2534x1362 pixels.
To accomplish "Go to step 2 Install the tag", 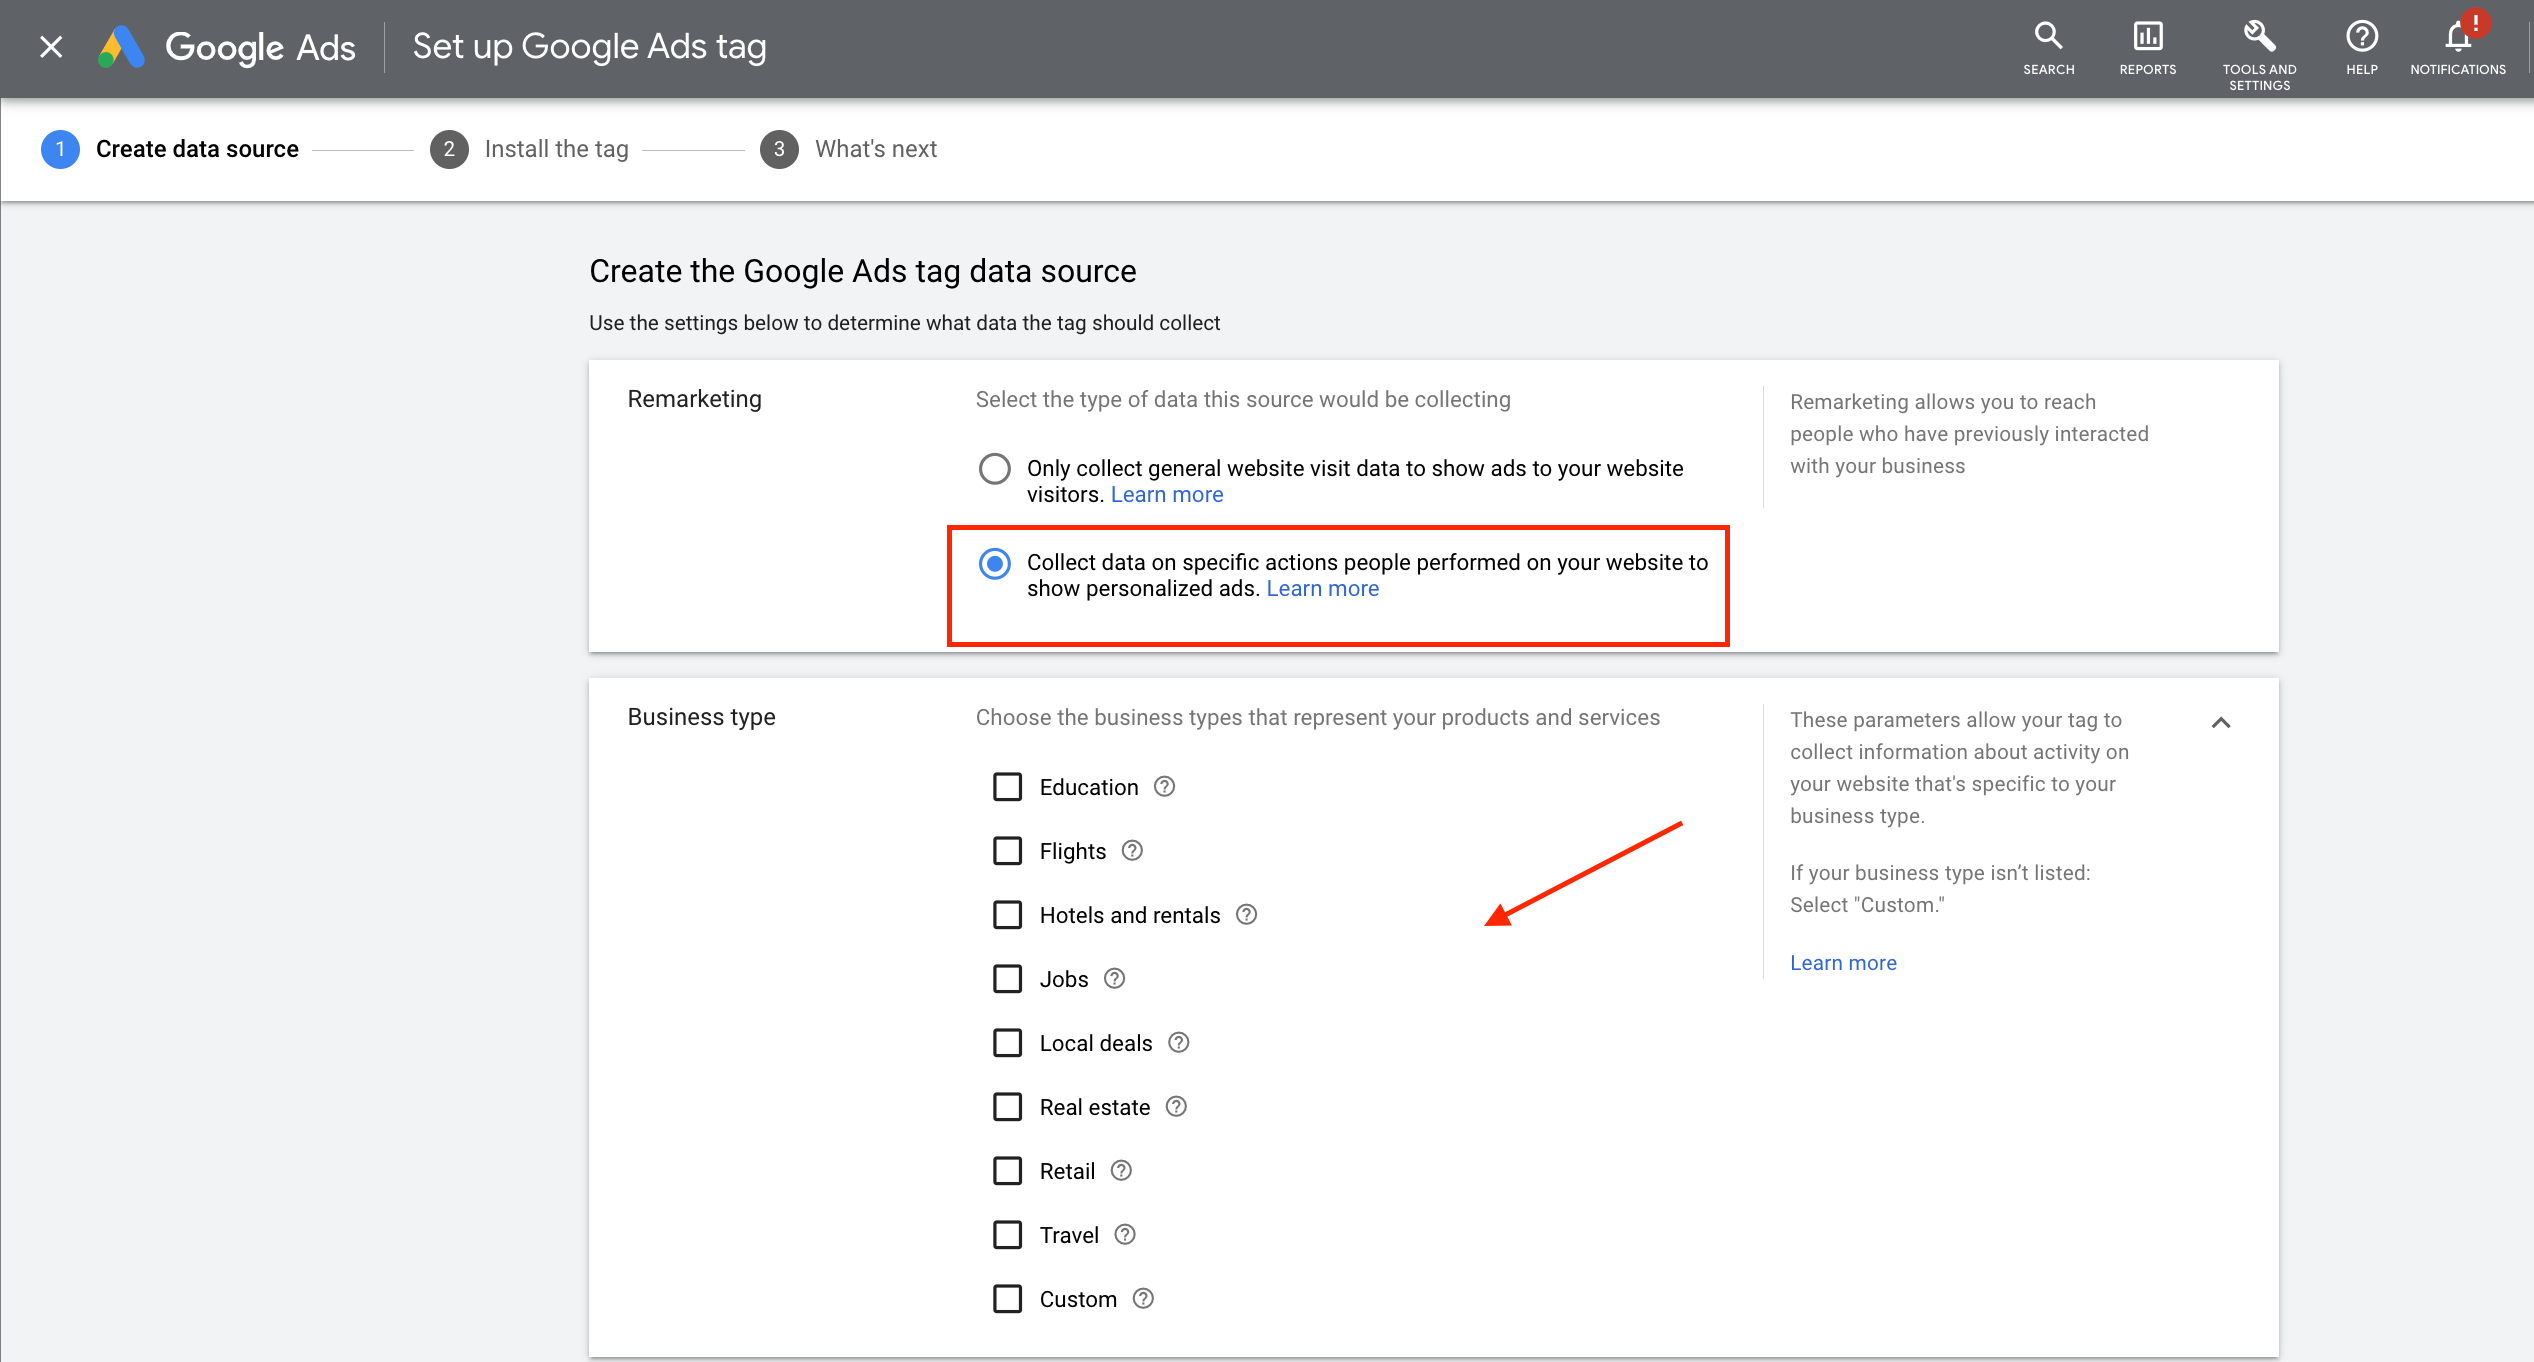I will click(x=530, y=149).
